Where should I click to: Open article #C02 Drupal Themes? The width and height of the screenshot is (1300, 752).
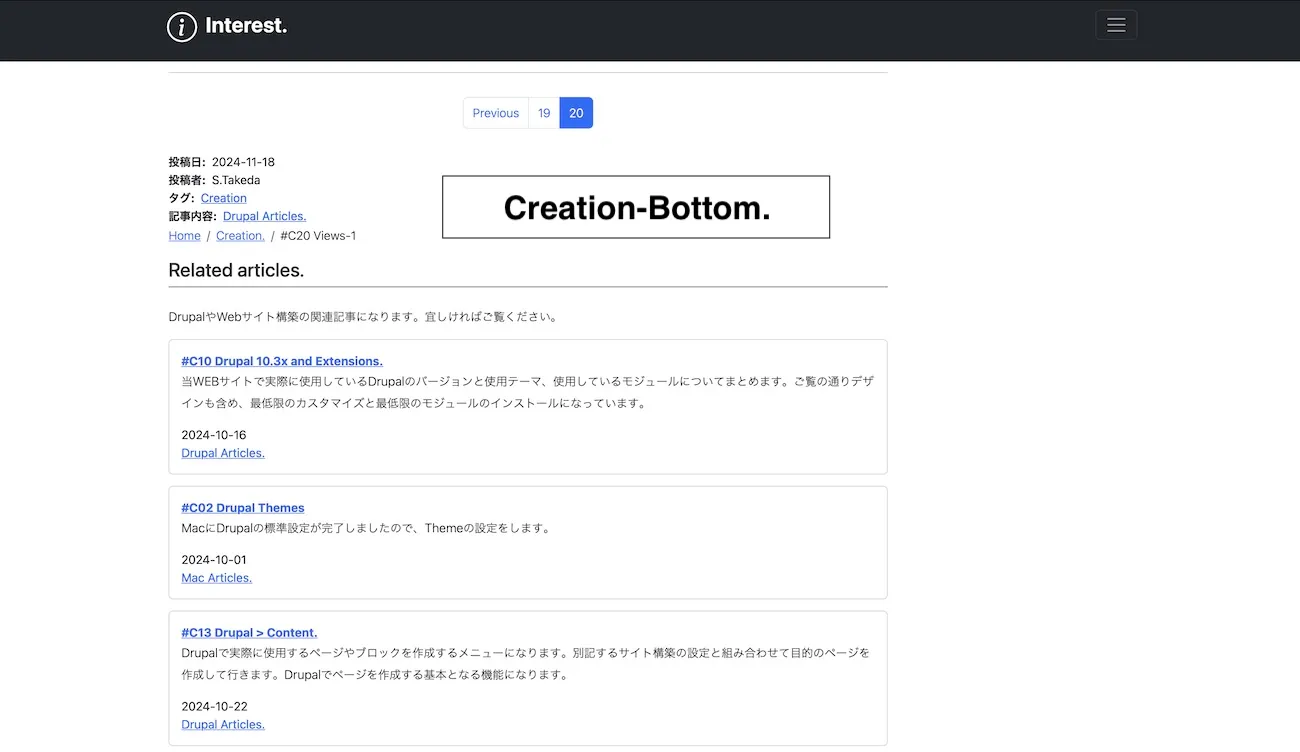click(x=243, y=508)
